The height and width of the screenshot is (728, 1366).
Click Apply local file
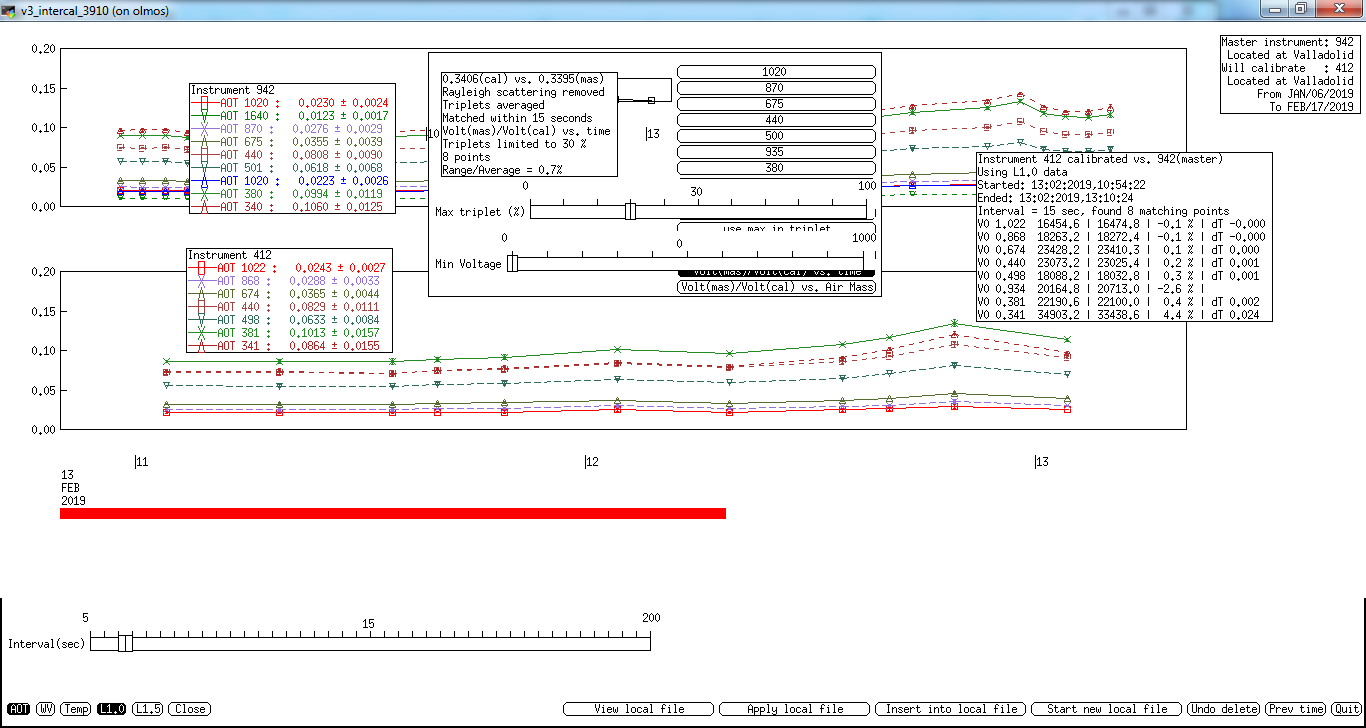[x=795, y=709]
